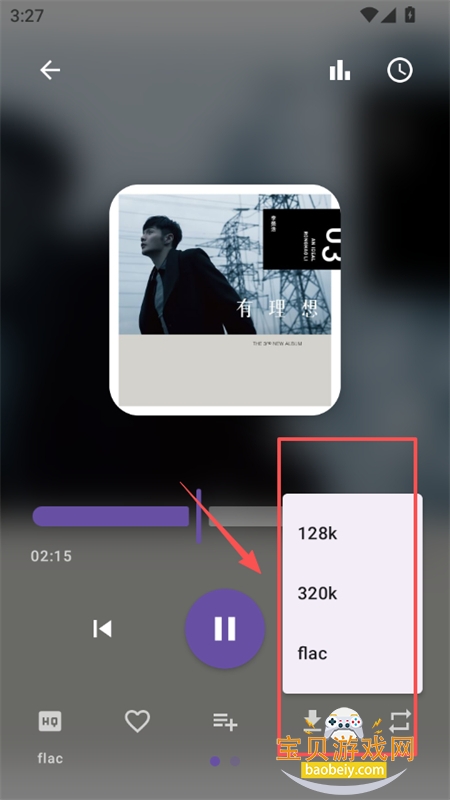Toggle the repeat mode icon

[399, 721]
